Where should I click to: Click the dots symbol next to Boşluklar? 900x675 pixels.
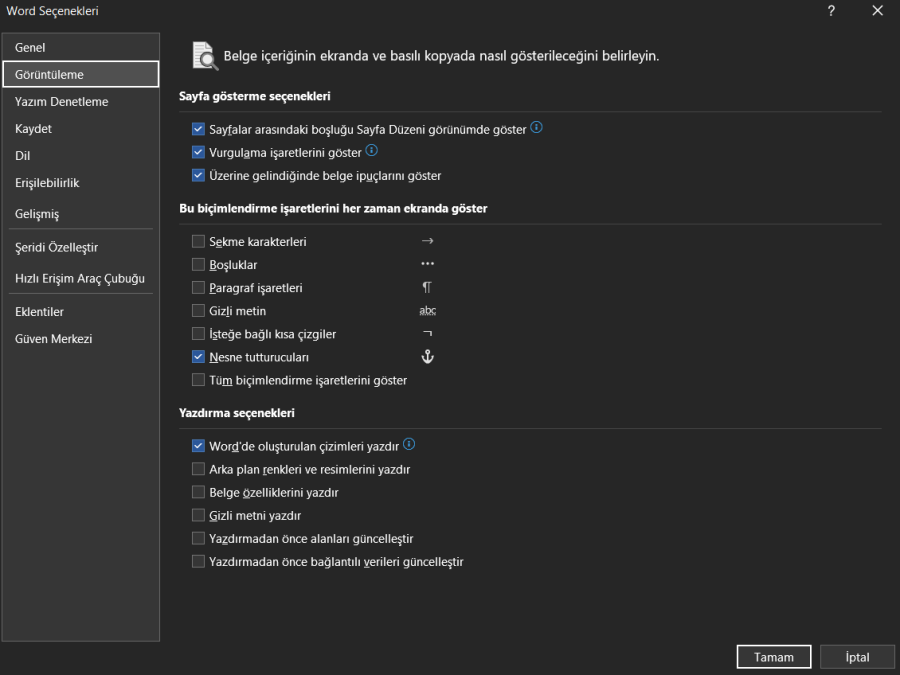427,263
